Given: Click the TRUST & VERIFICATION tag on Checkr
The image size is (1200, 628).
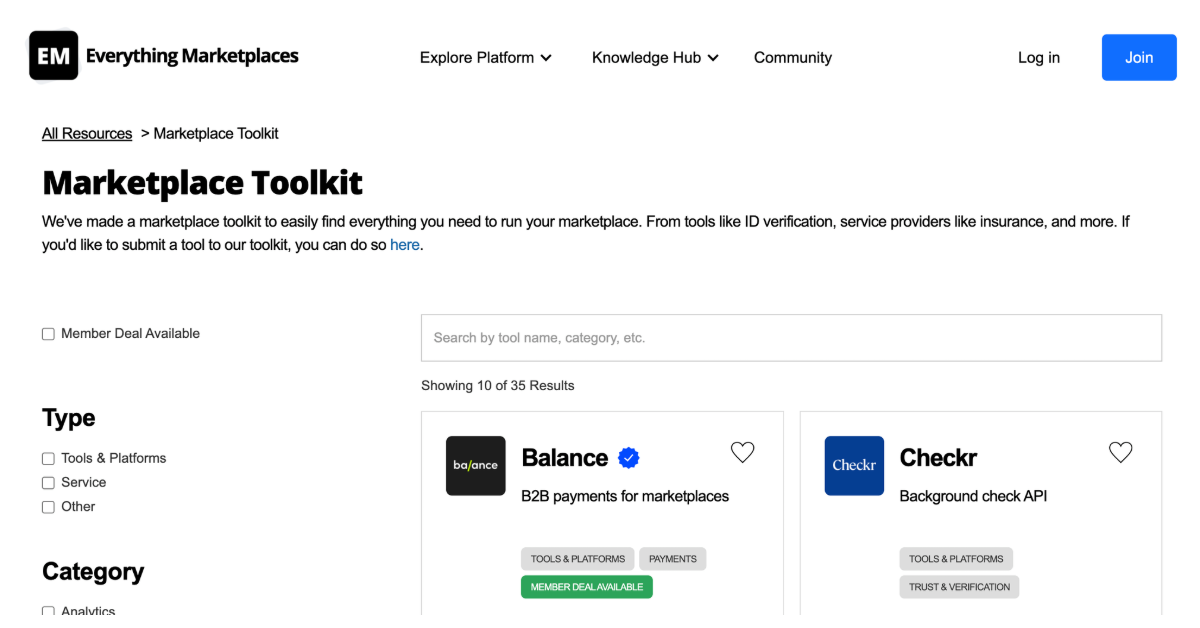Looking at the screenshot, I should pyautogui.click(x=958, y=587).
